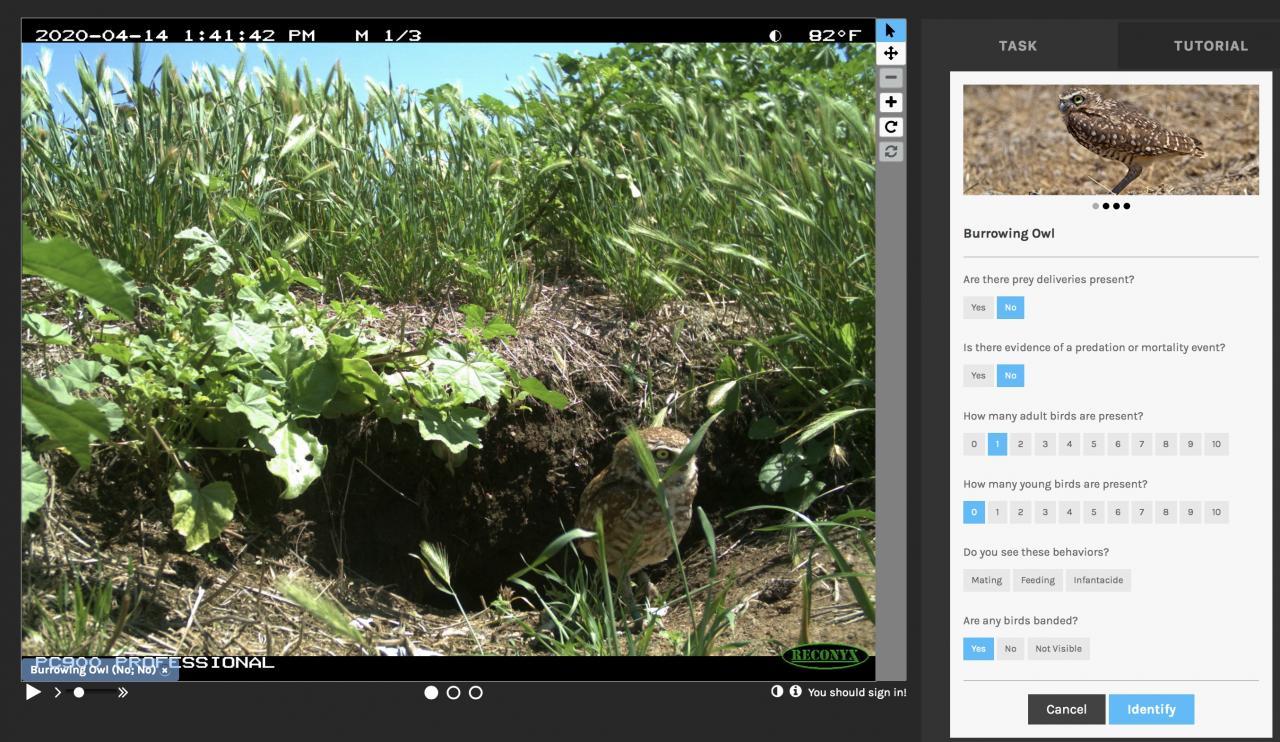Image resolution: width=1280 pixels, height=742 pixels.
Task: Reset the image view with refresh icon
Action: pos(890,152)
